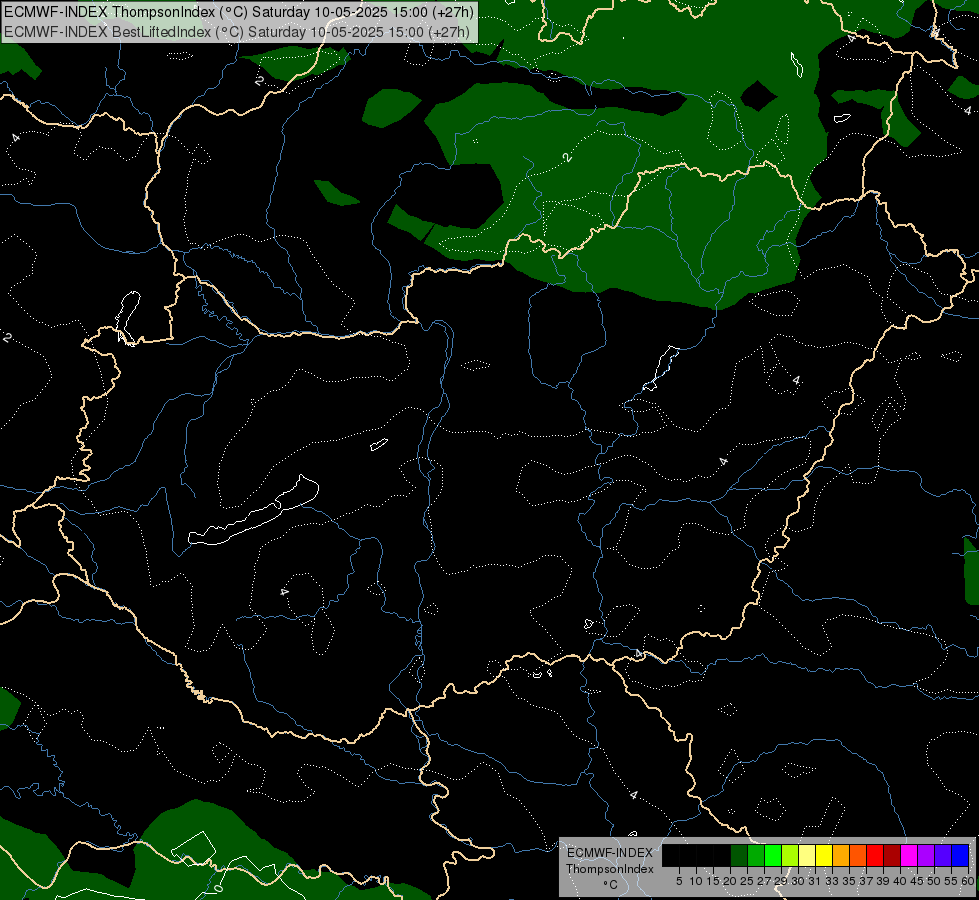The image size is (979, 900).
Task: Select the dark red 39-40 legend swatch
Action: [x=892, y=855]
